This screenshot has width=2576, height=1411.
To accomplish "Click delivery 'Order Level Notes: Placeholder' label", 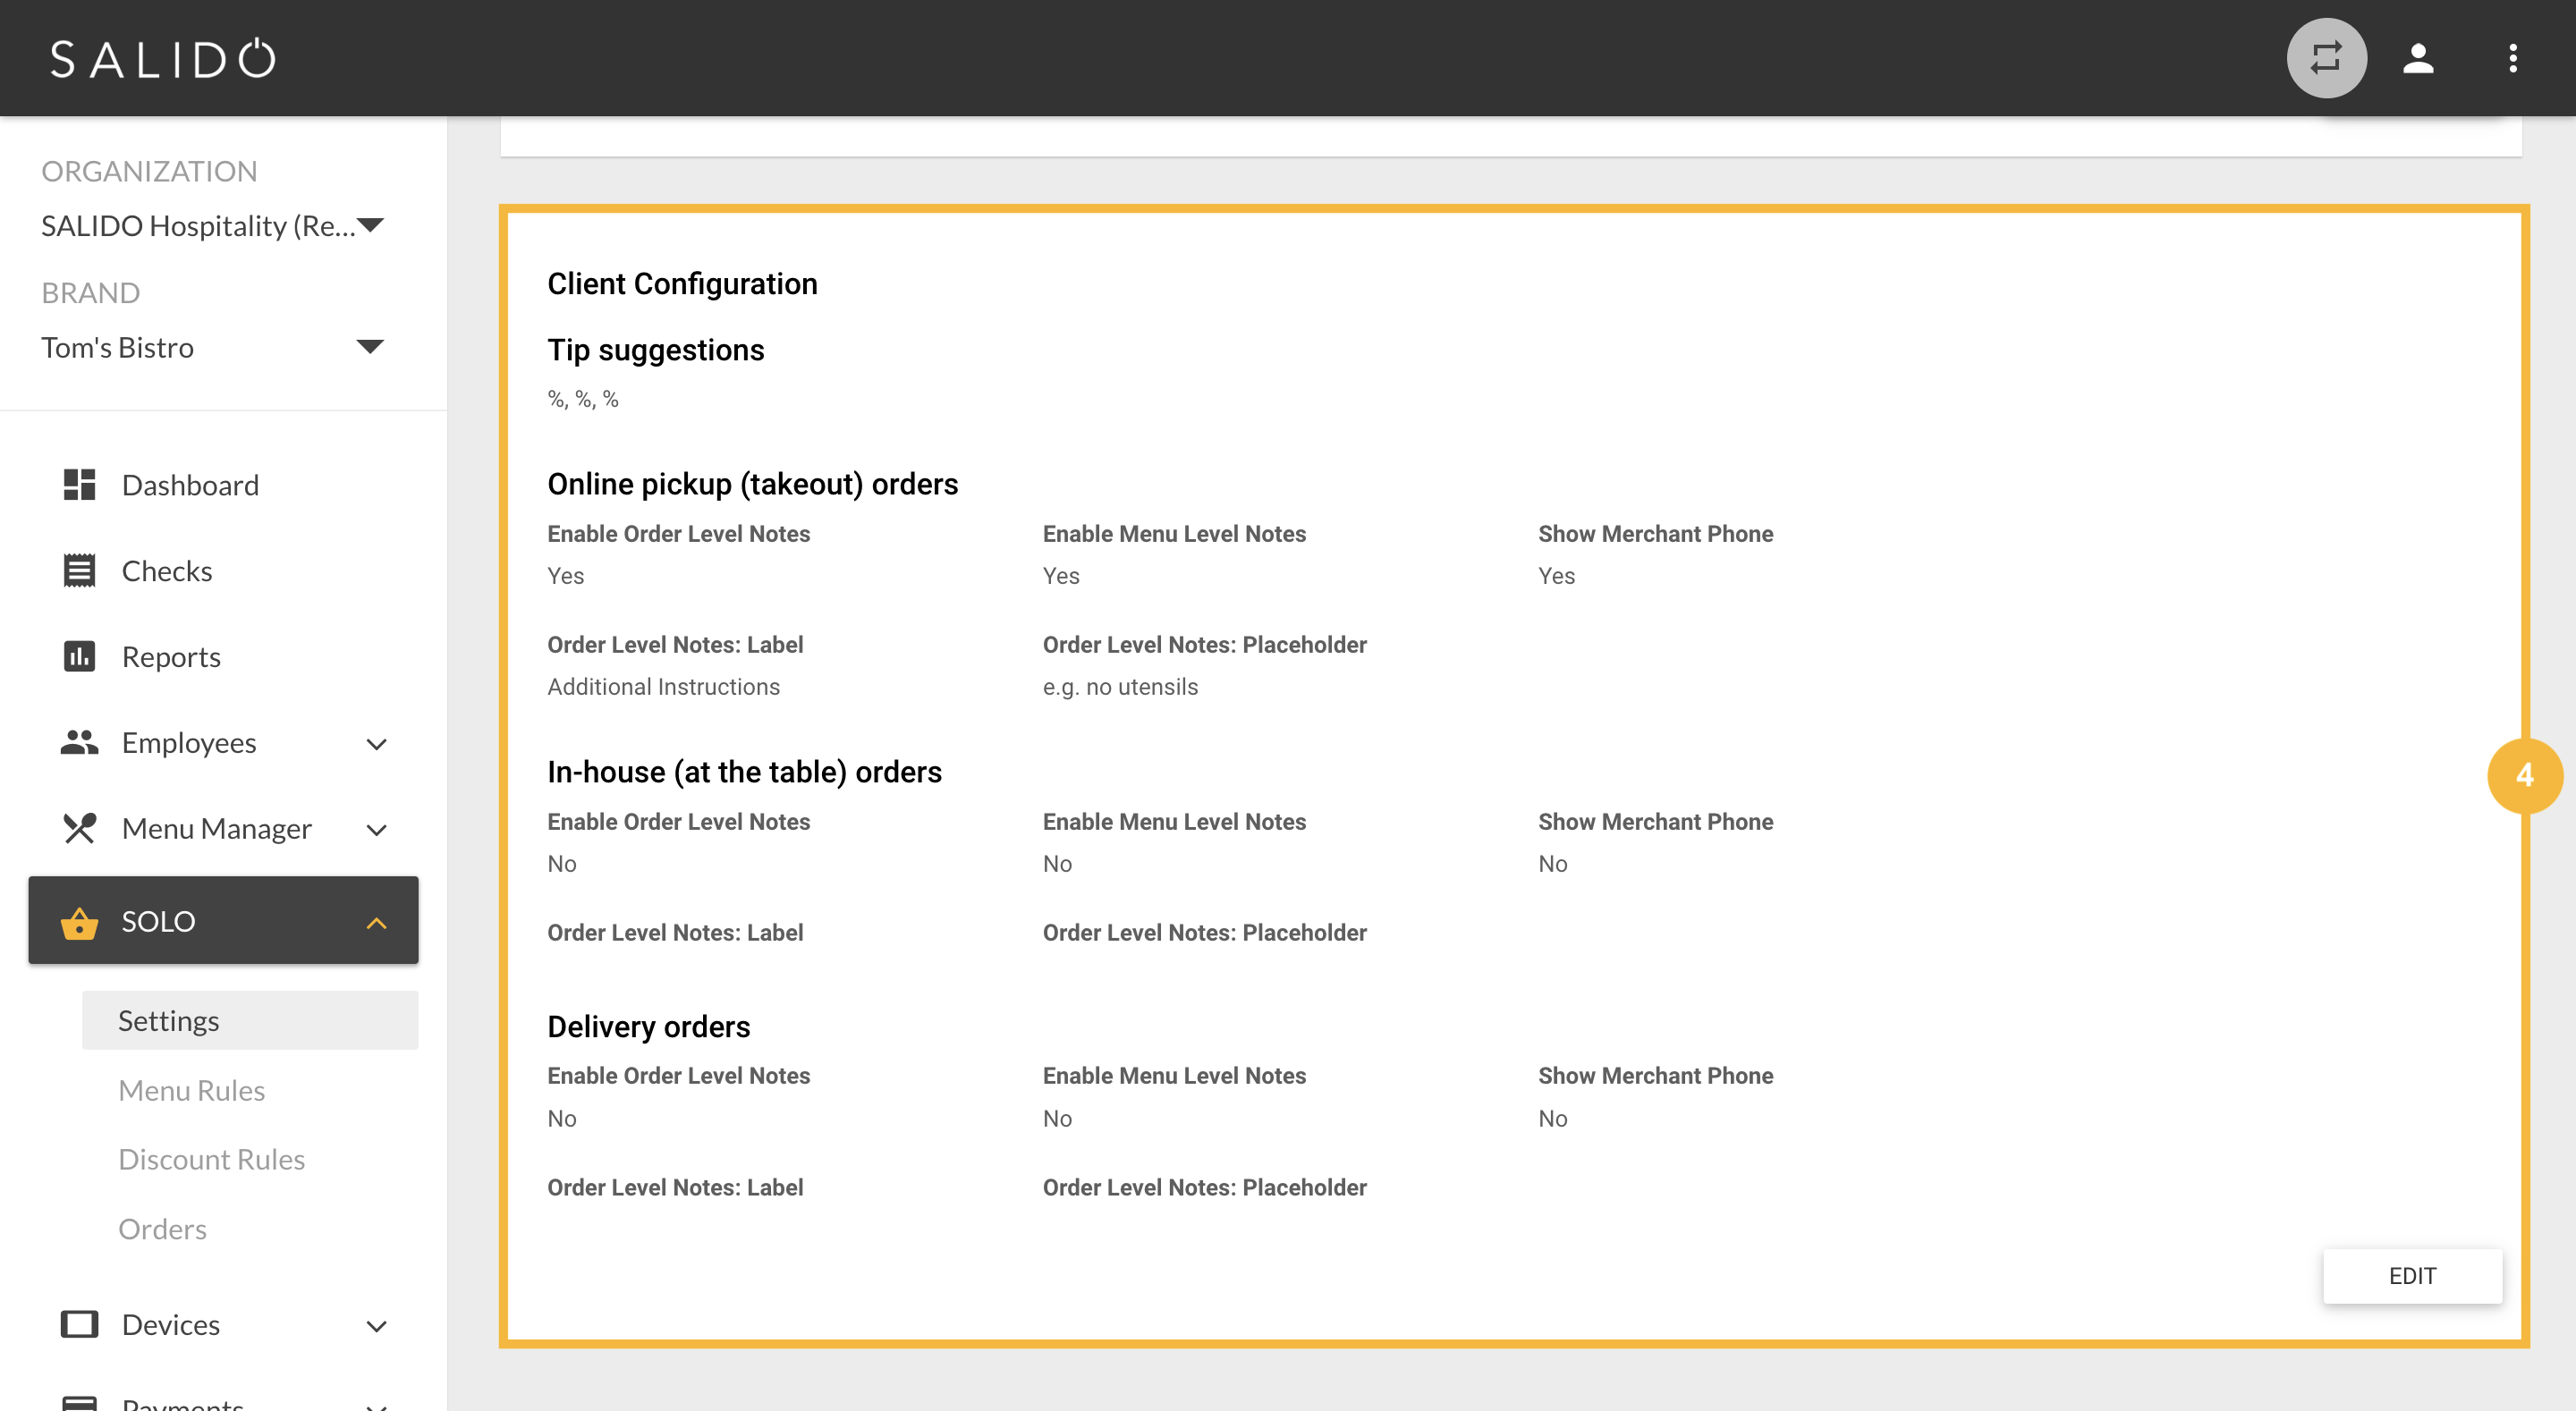I will click(x=1204, y=1188).
